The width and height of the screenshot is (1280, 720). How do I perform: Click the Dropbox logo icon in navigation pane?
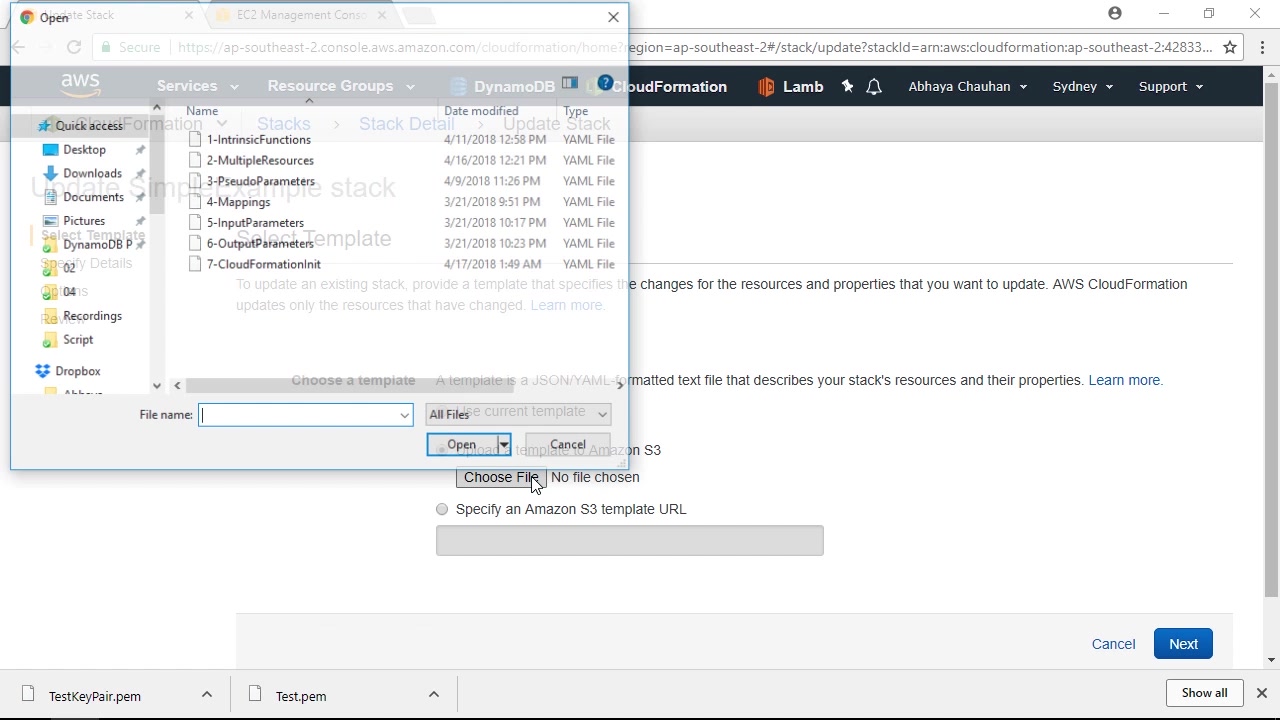coord(43,371)
